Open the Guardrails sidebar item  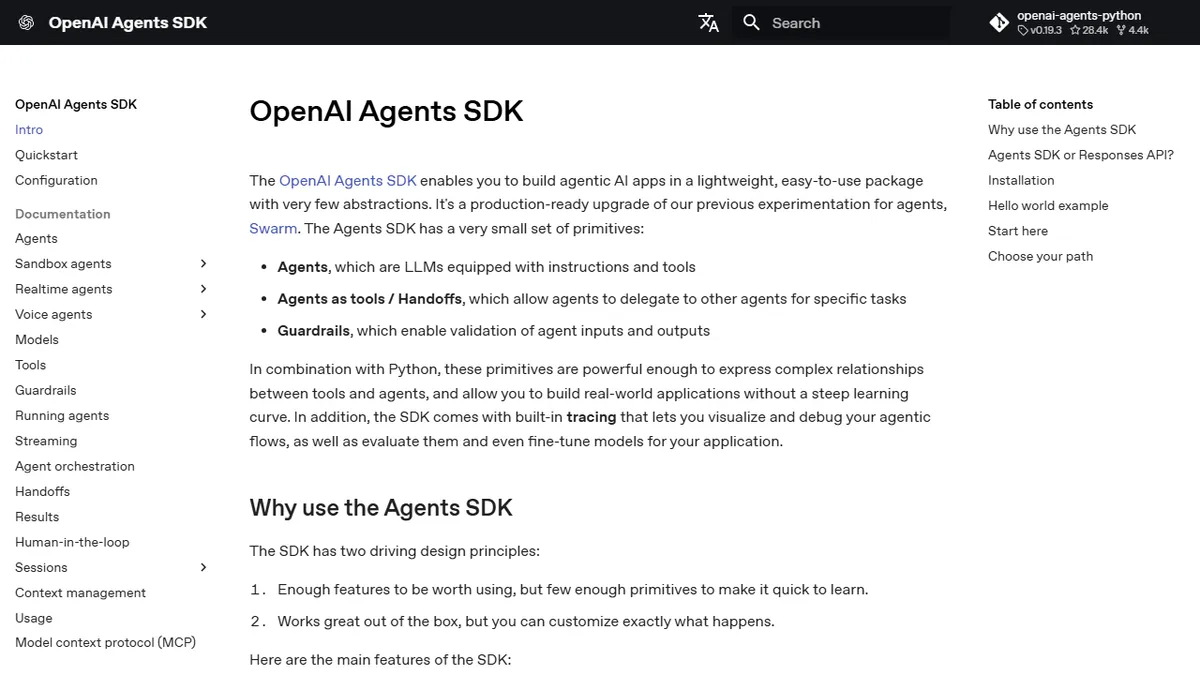pyautogui.click(x=45, y=390)
